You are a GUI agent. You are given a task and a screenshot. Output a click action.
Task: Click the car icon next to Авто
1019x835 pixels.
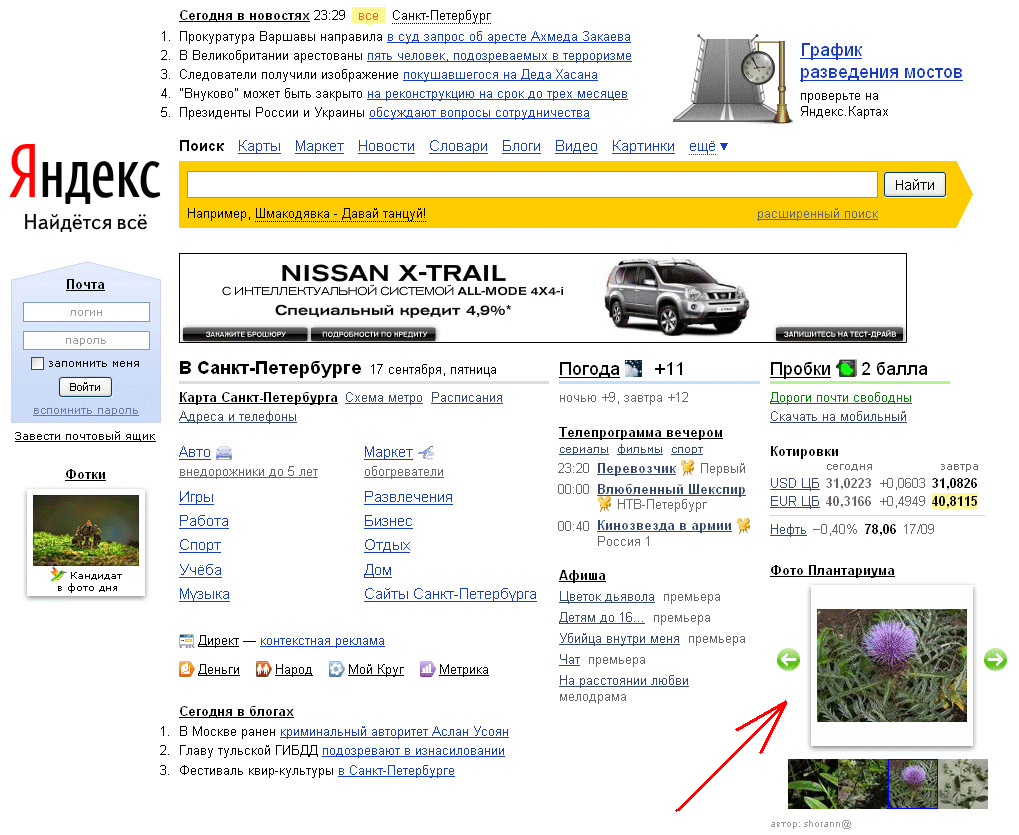[224, 453]
